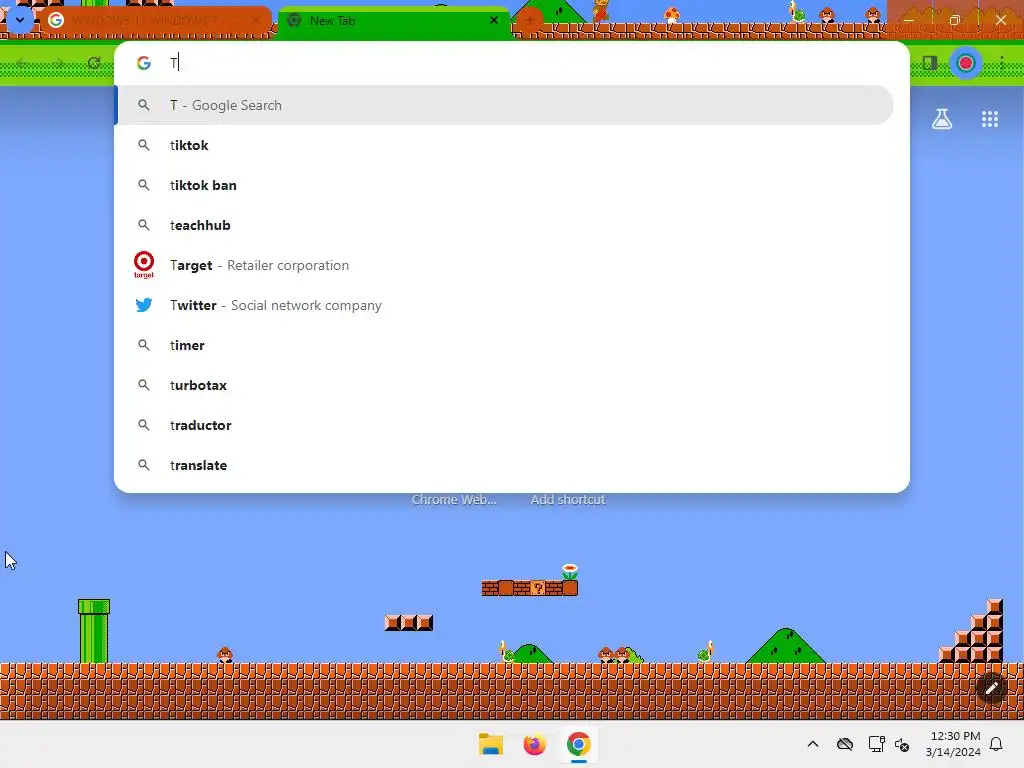Open the clock showing 12:30 PM
Viewport: 1024px width, 768px height.
click(953, 744)
